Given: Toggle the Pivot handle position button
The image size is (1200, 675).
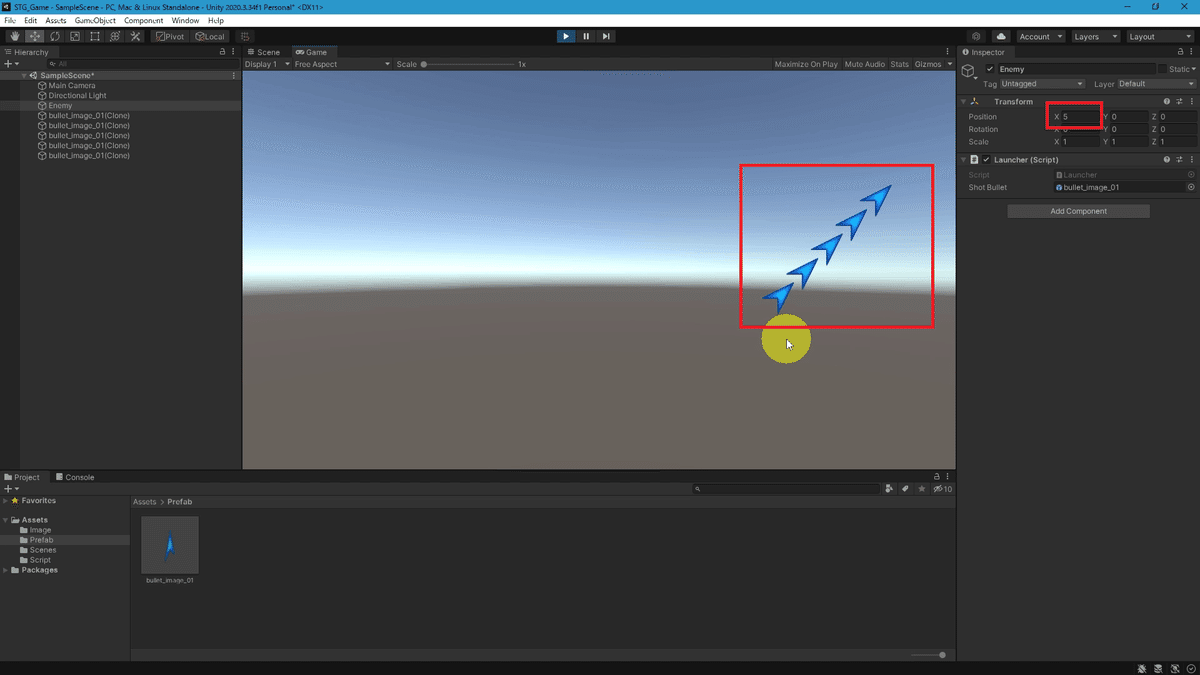Looking at the screenshot, I should (171, 37).
